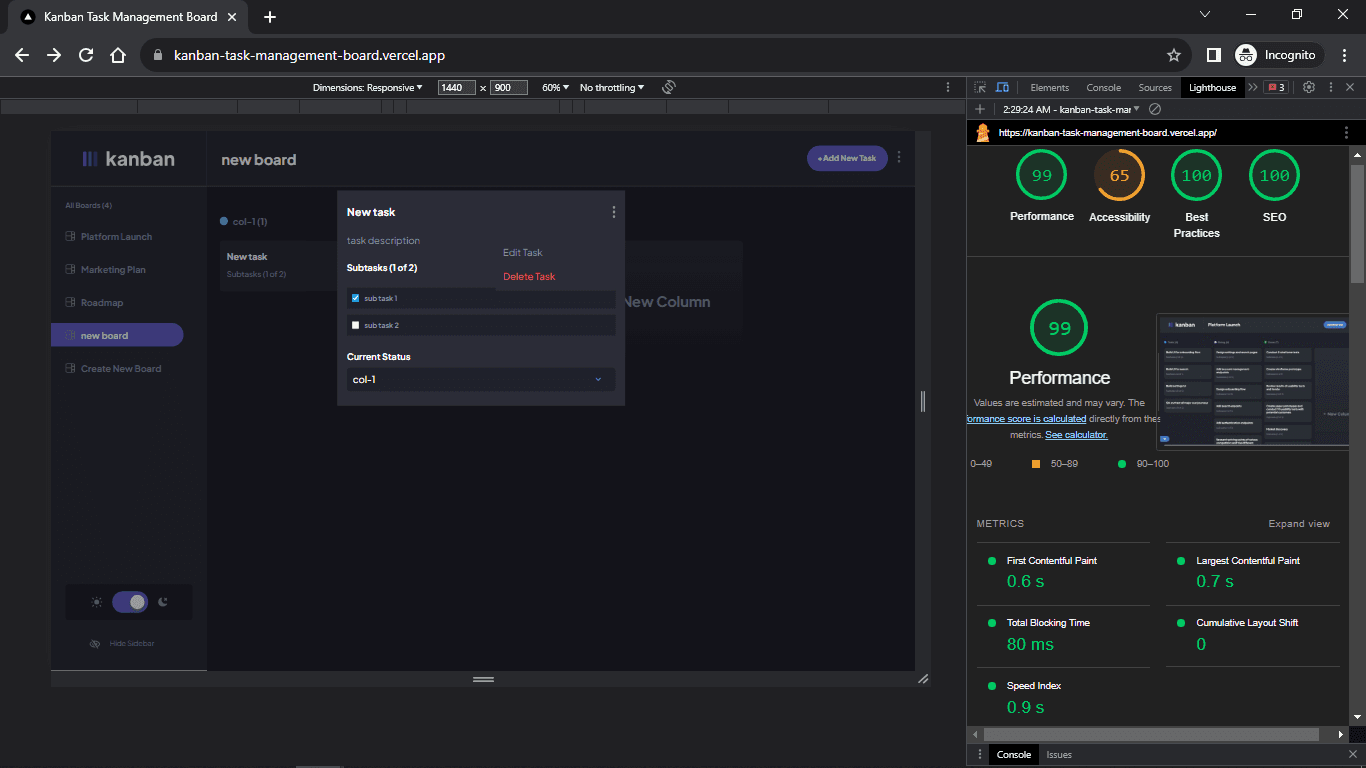Click the sun light-mode icon

coord(97,602)
